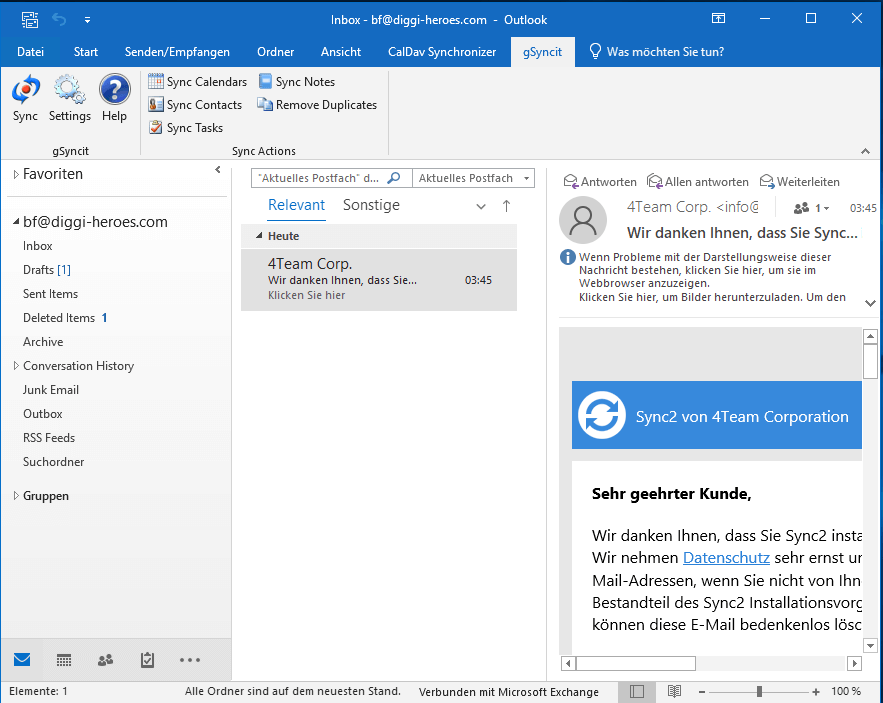Select the Junk Email folder
This screenshot has width=883, height=703.
coord(51,390)
